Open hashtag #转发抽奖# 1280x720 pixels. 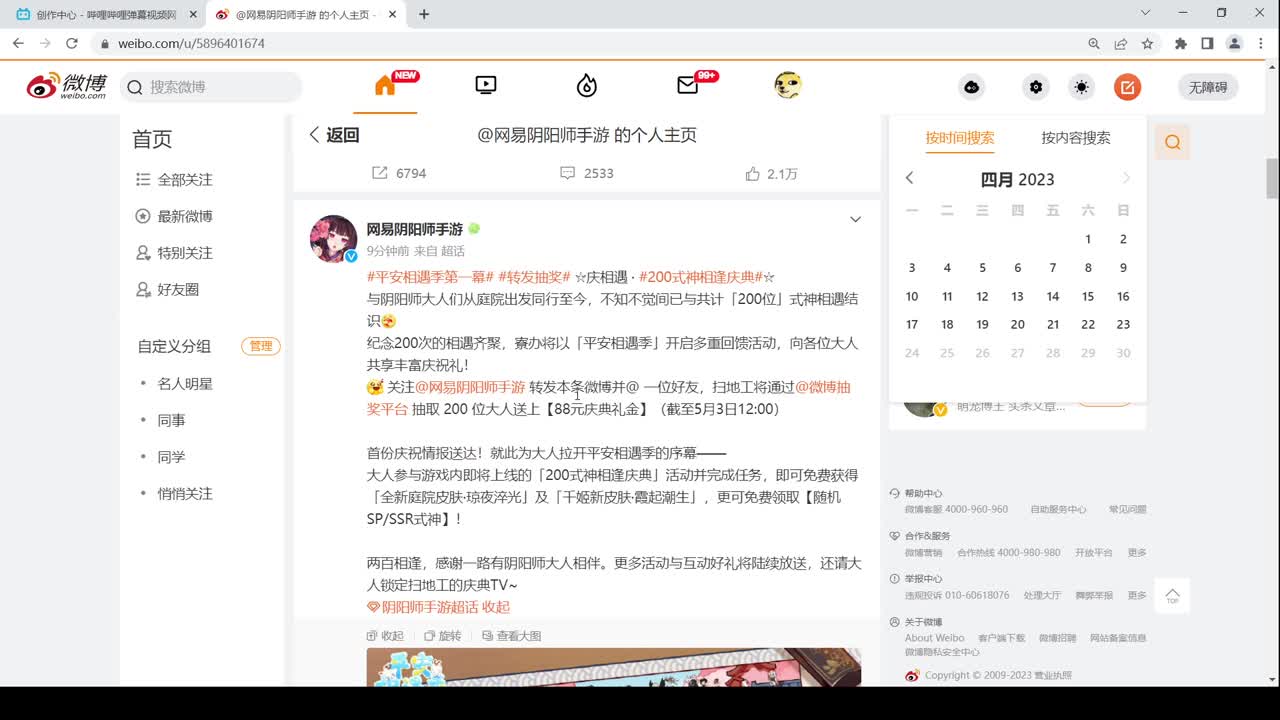tap(534, 277)
